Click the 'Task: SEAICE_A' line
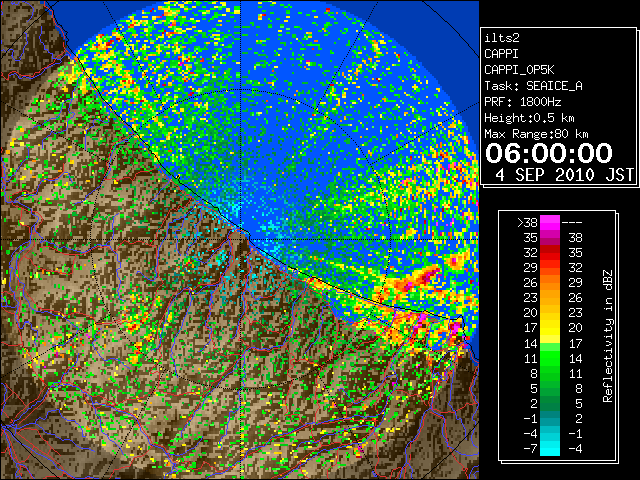This screenshot has width=640, height=480. tap(533, 86)
